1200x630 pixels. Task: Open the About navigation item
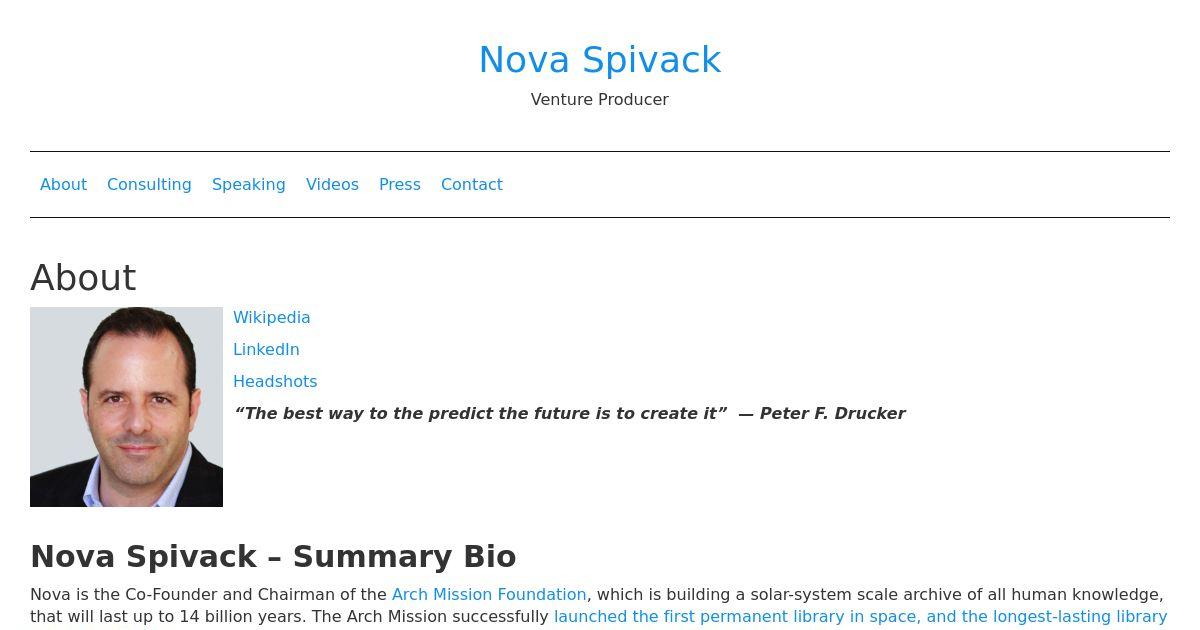tap(63, 184)
